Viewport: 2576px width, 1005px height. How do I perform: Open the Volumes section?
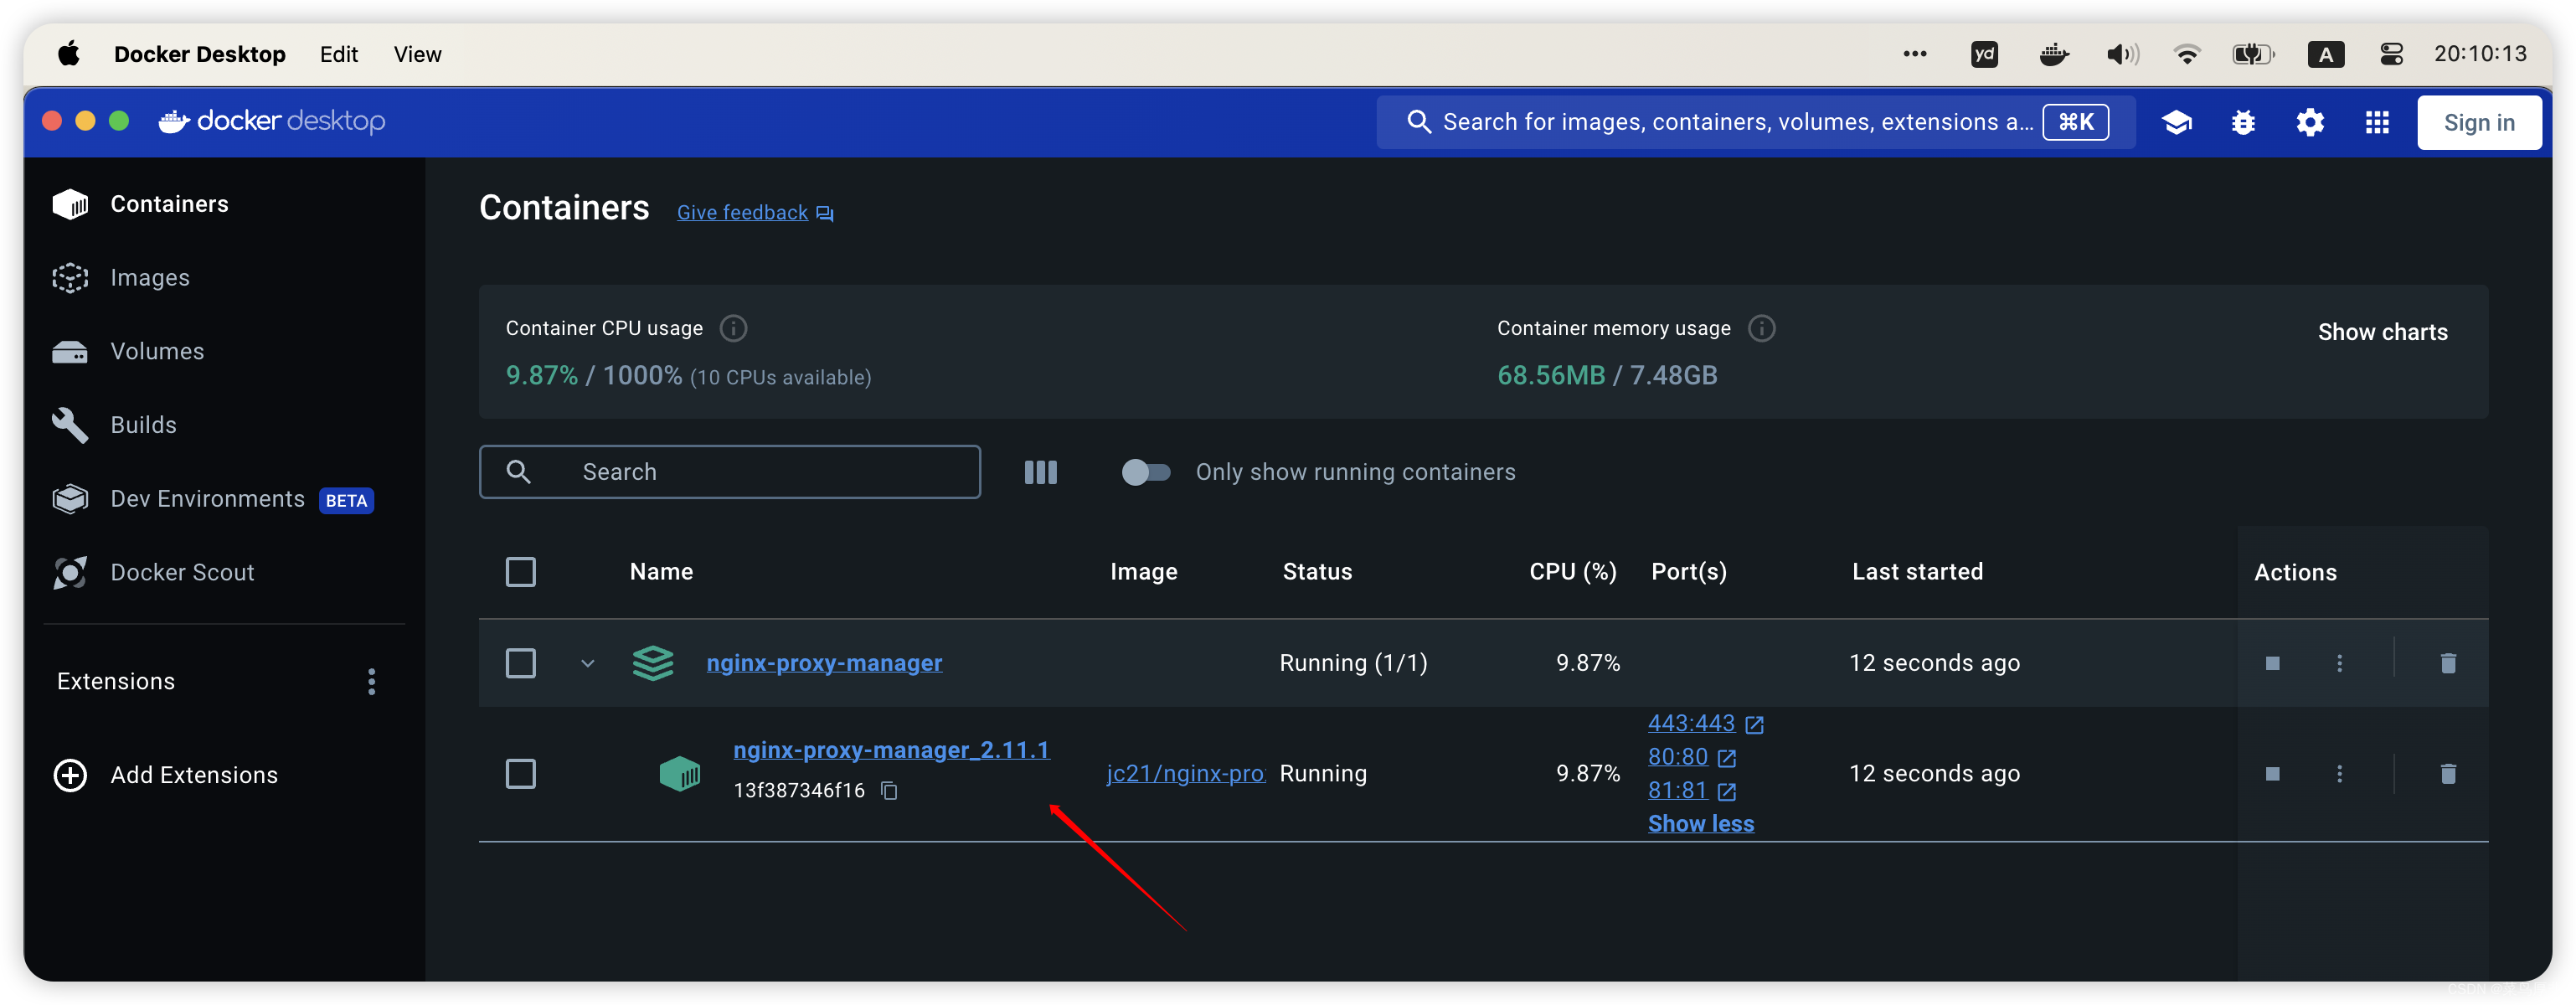(x=156, y=351)
